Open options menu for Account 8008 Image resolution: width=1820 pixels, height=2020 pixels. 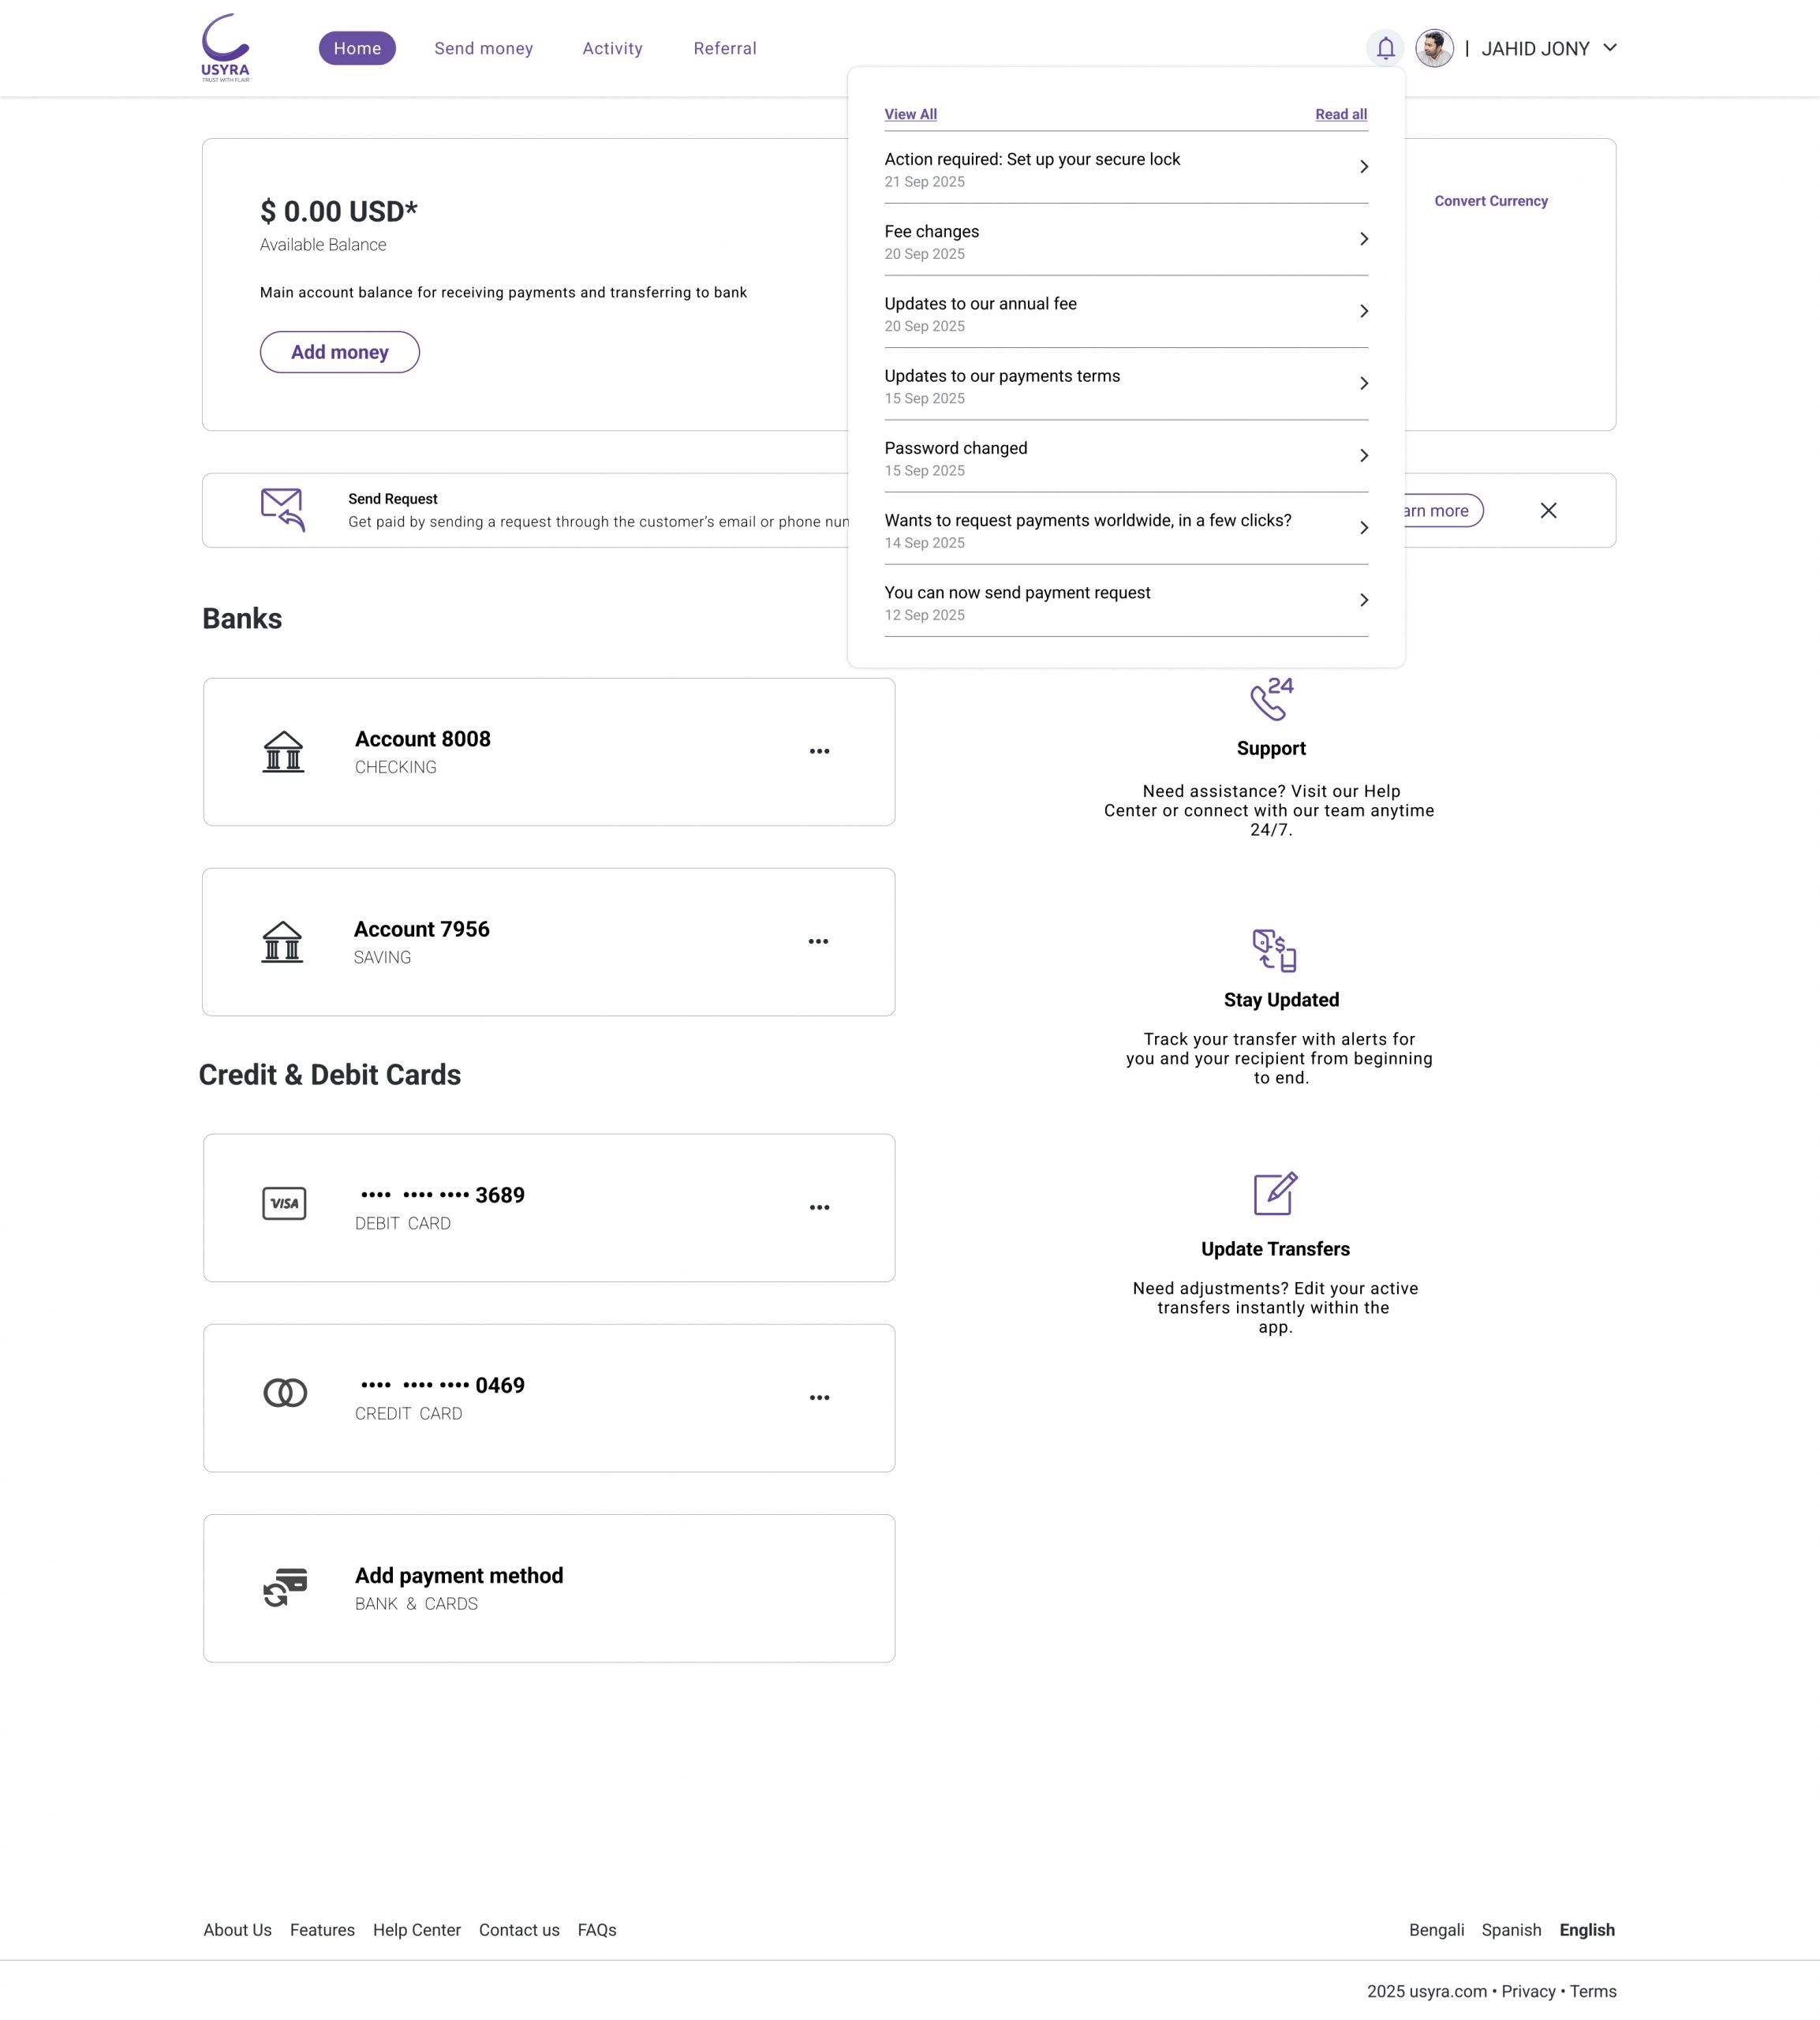coord(819,751)
